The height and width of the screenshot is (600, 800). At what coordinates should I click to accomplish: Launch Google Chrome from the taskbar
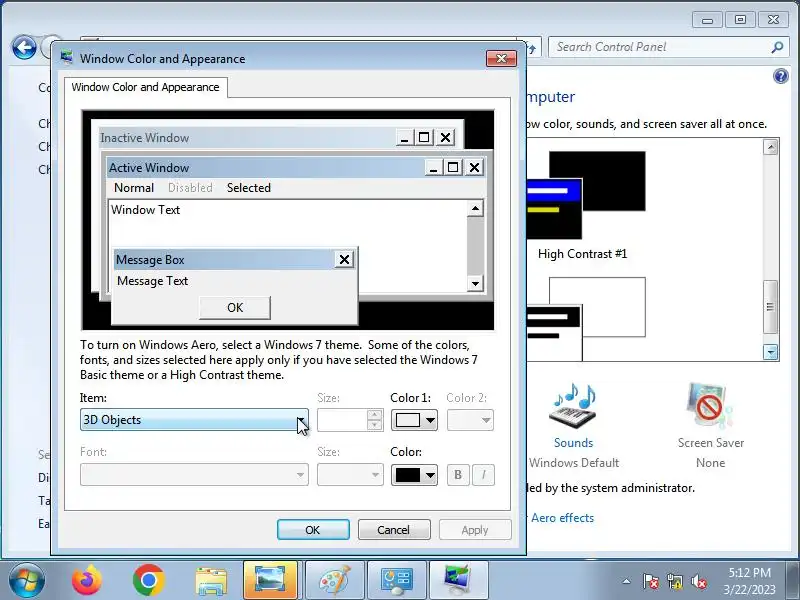point(148,580)
